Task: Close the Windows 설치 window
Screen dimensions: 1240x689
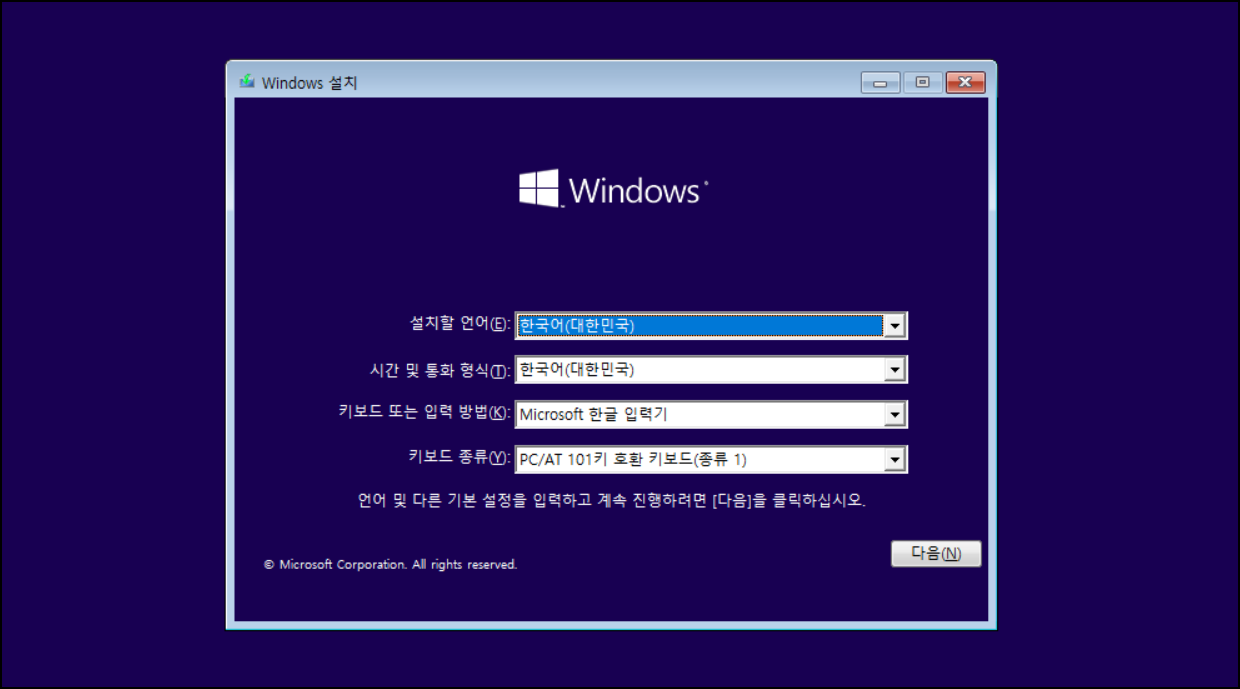Action: pos(965,83)
